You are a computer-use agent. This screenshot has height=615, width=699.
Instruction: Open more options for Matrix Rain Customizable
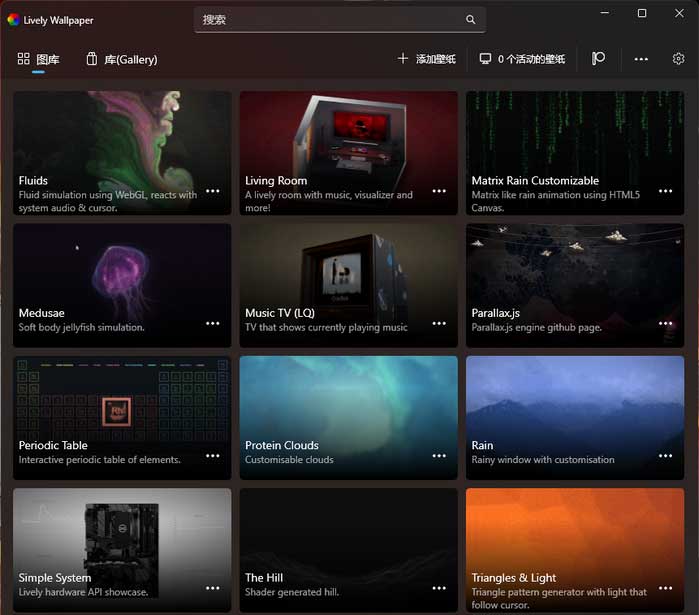[666, 191]
